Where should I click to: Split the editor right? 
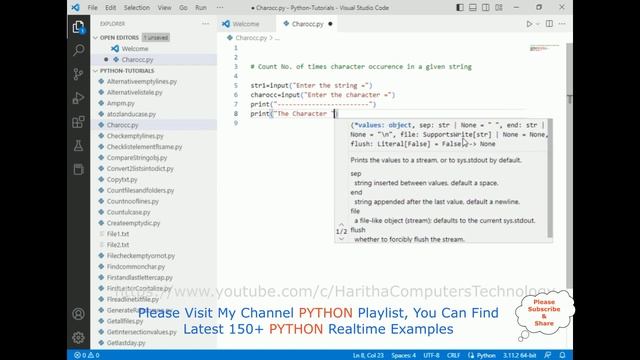coord(549,24)
